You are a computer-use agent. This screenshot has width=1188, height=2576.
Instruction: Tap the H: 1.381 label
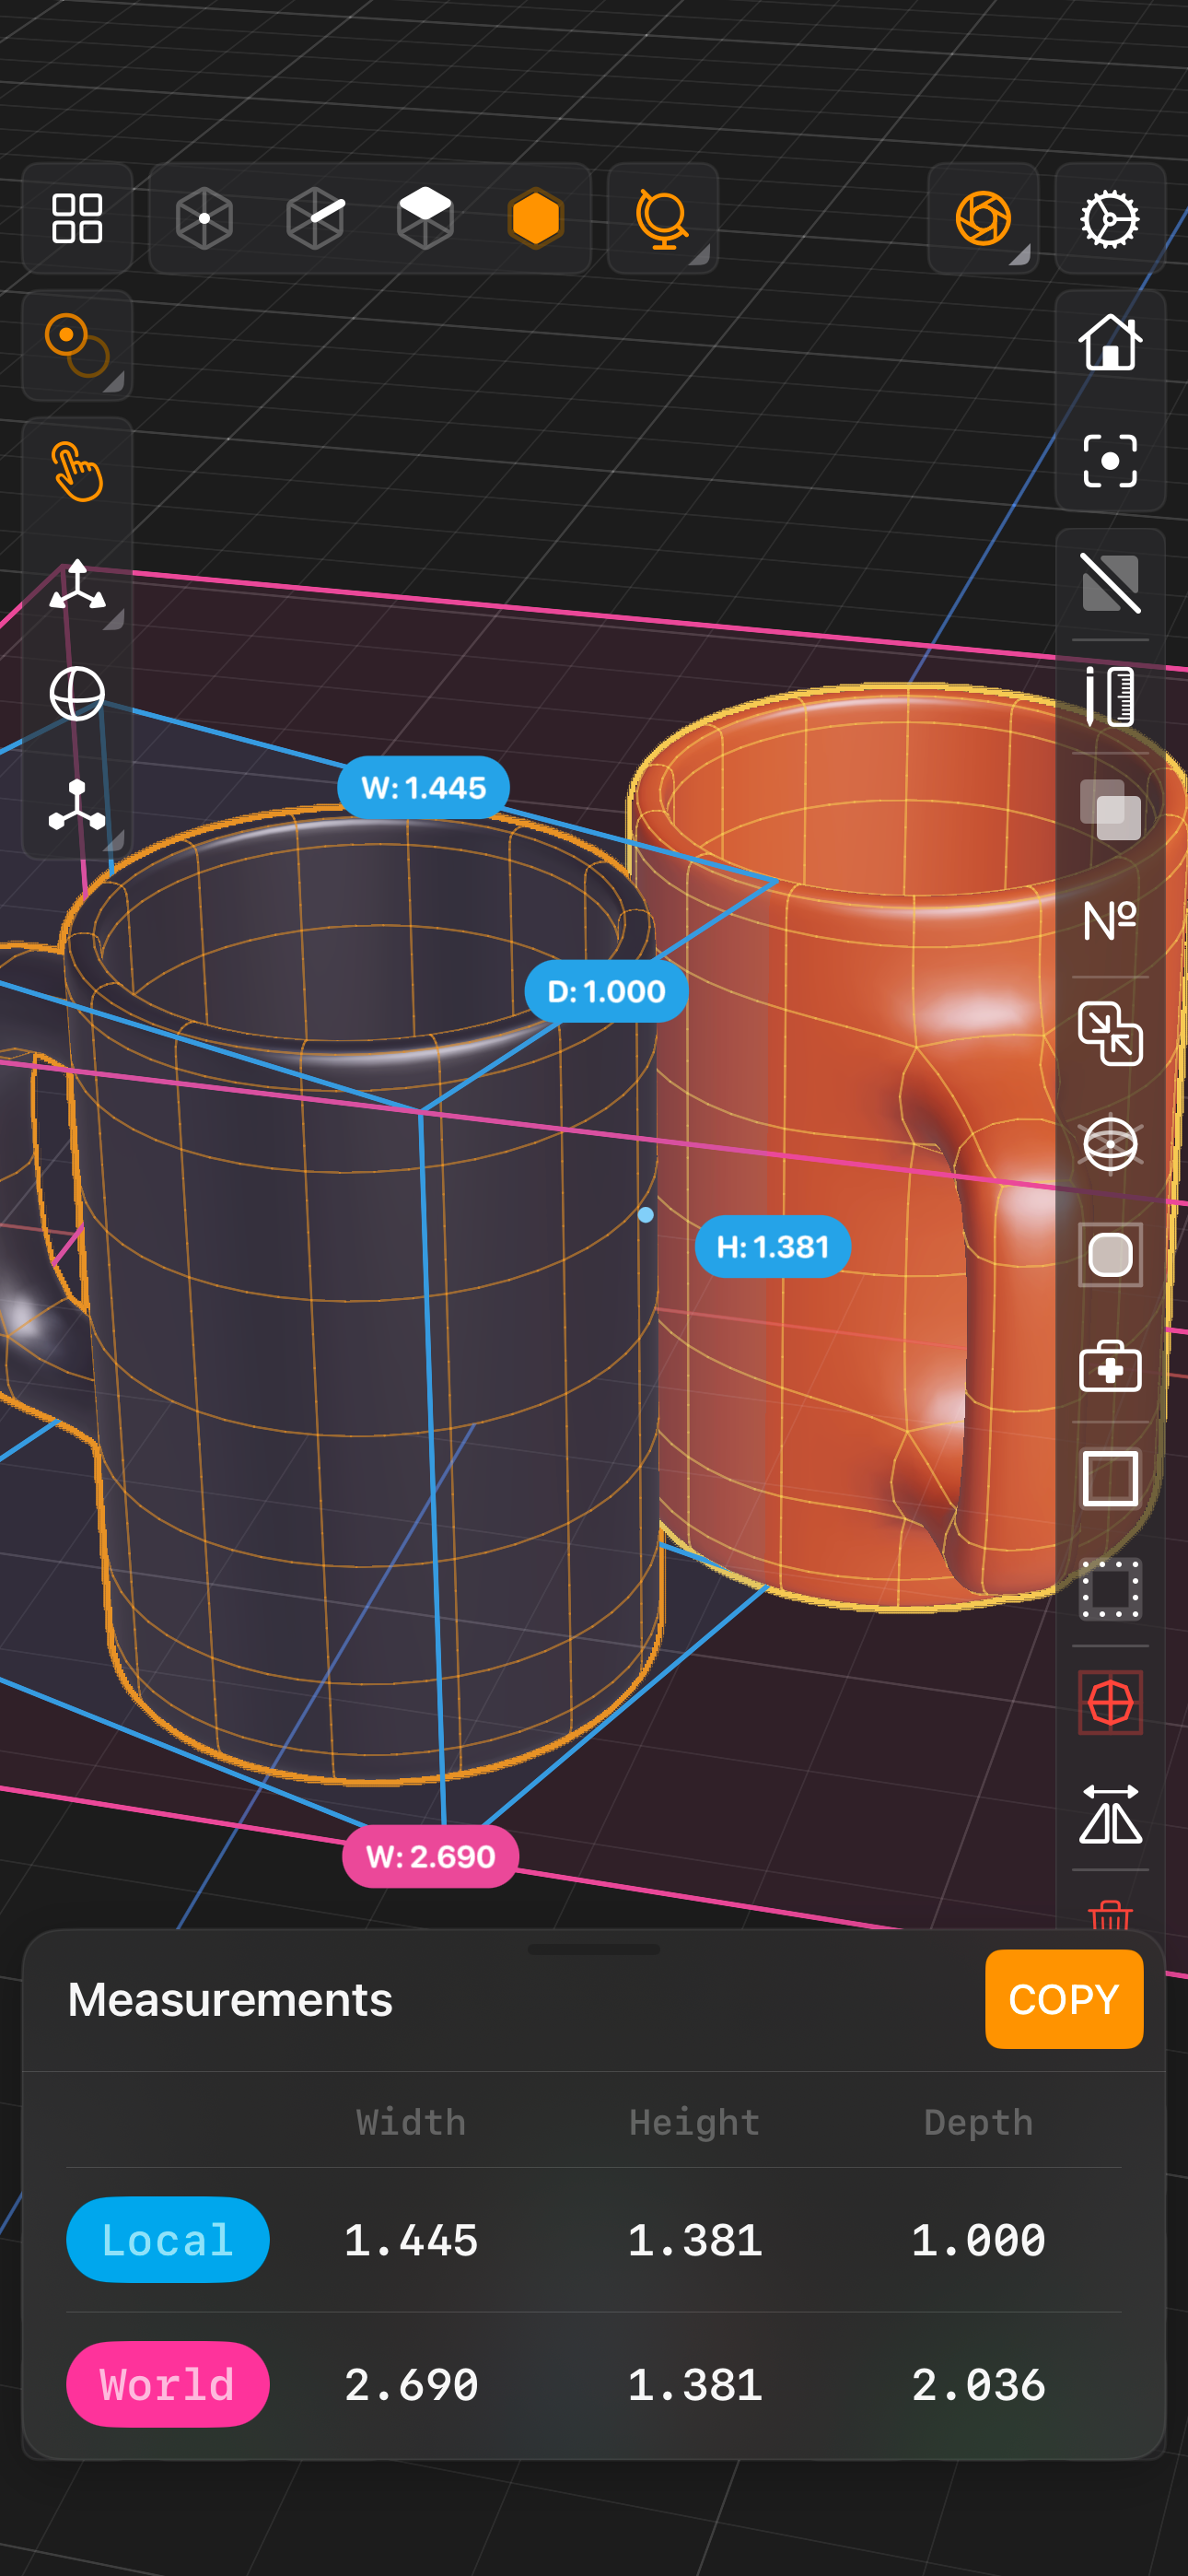point(773,1247)
